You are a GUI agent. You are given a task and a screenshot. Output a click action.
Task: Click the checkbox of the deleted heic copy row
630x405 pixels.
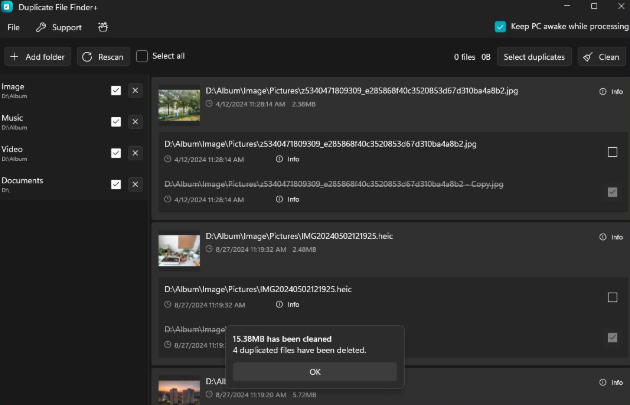[x=612, y=338]
